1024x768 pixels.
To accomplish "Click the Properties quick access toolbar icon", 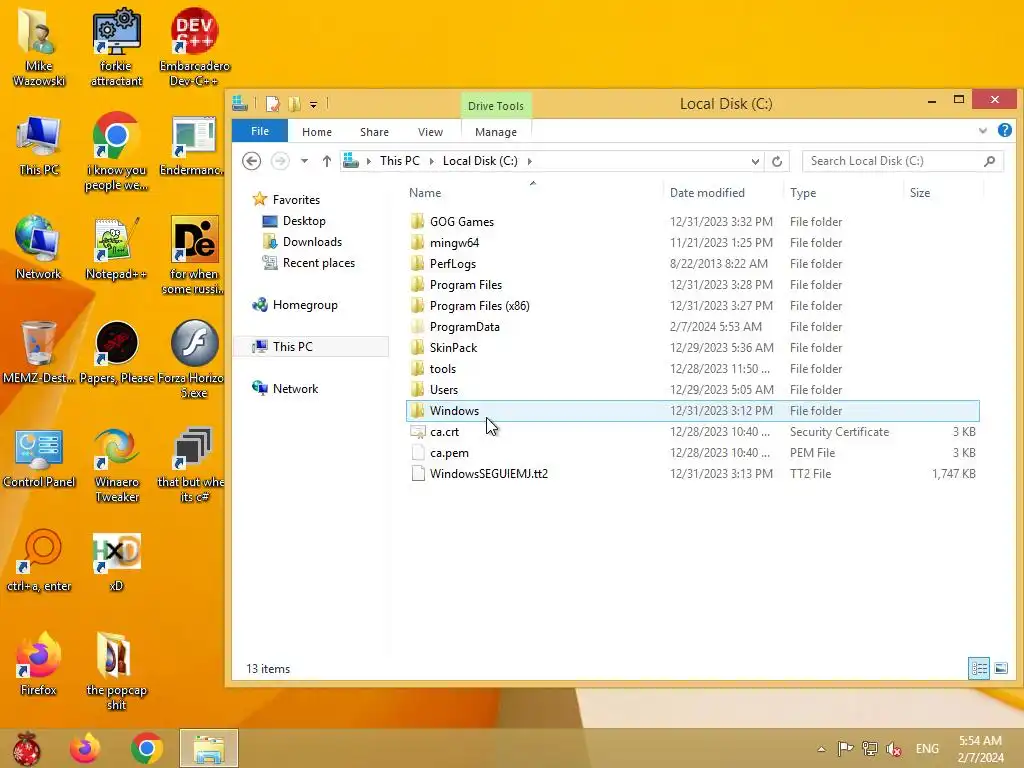I will click(x=273, y=104).
